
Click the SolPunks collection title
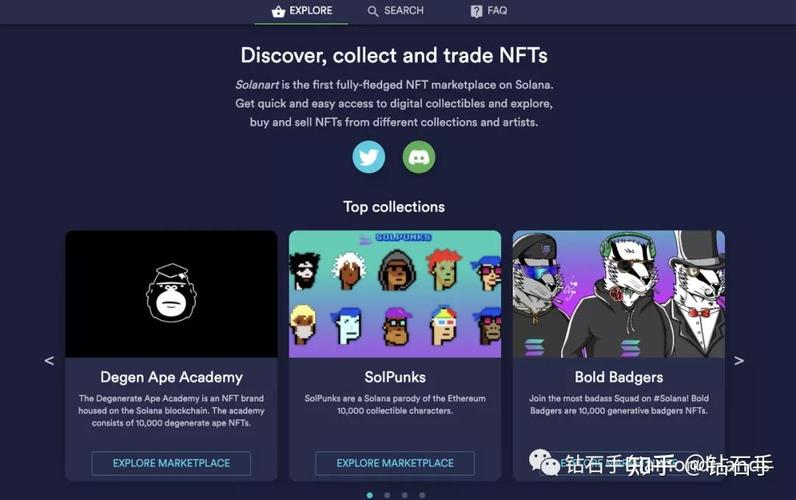tap(395, 377)
